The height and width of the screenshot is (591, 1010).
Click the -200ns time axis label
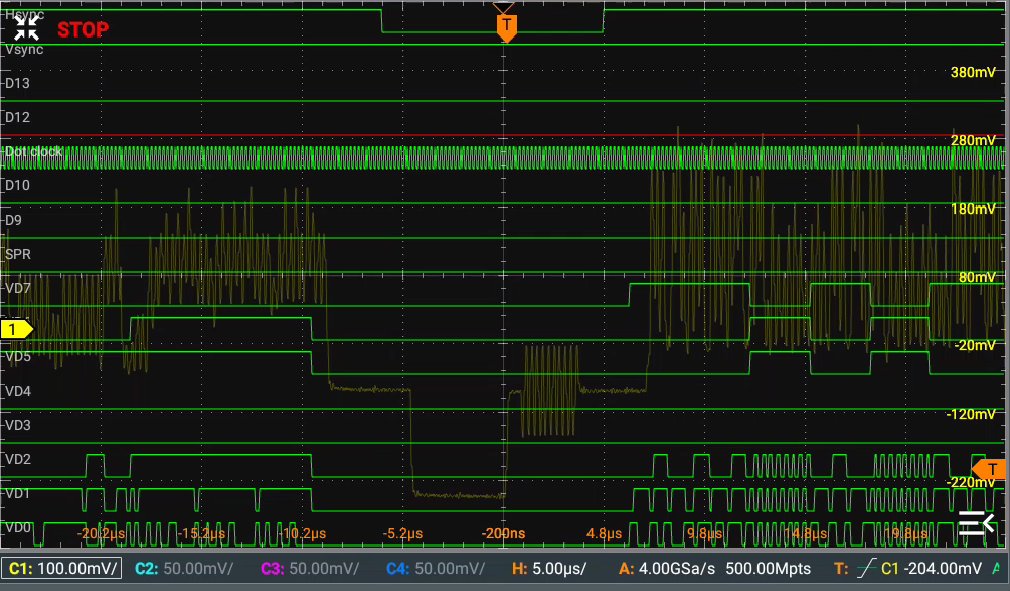point(503,534)
